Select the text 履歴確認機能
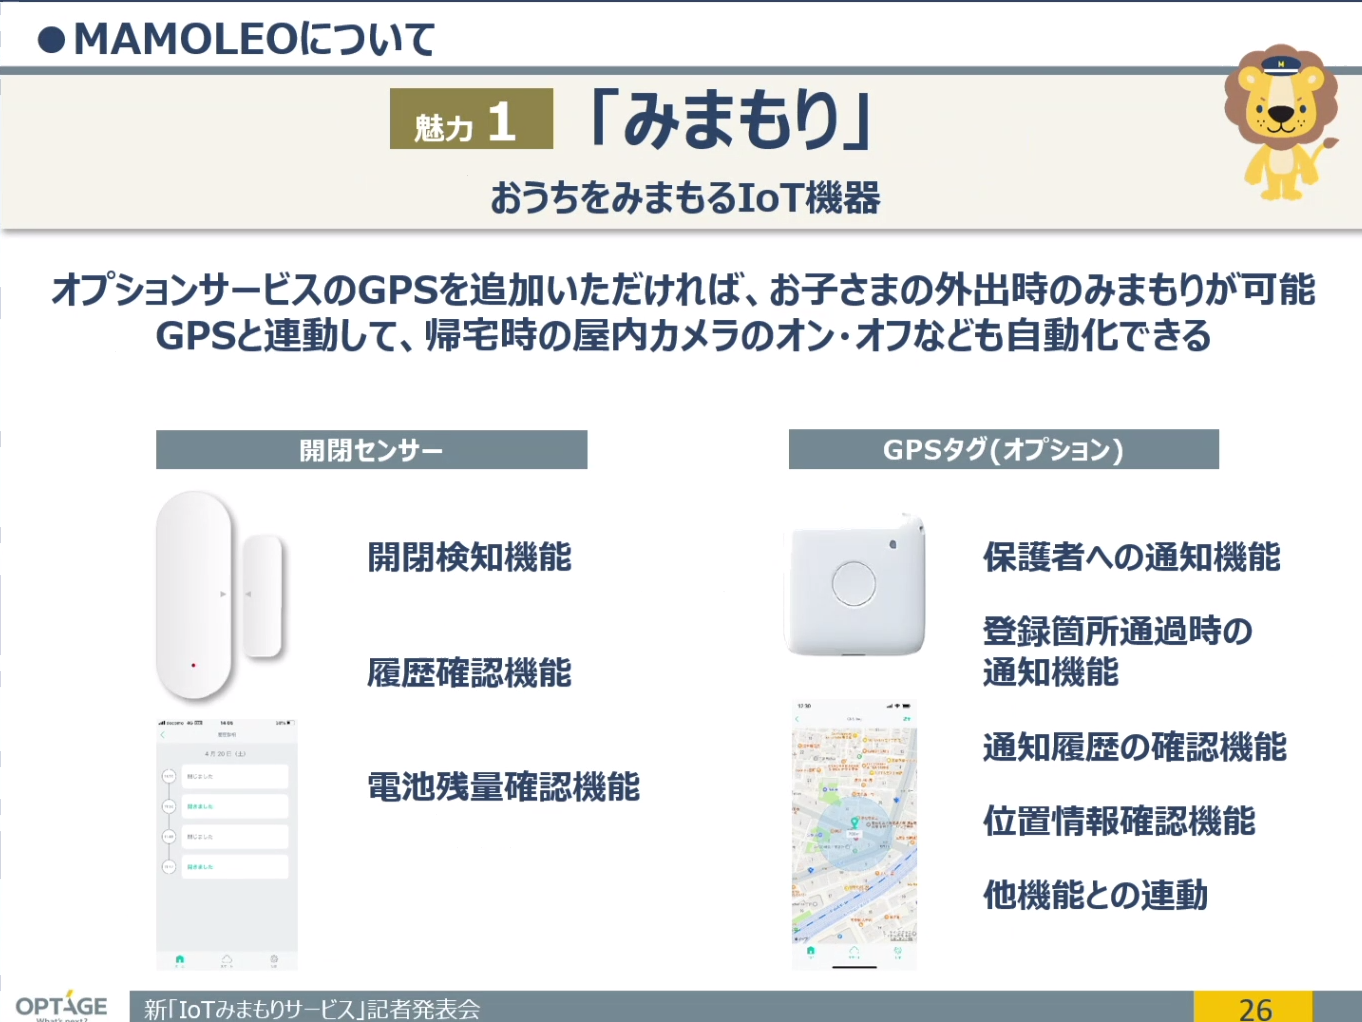Image resolution: width=1362 pixels, height=1022 pixels. (470, 673)
